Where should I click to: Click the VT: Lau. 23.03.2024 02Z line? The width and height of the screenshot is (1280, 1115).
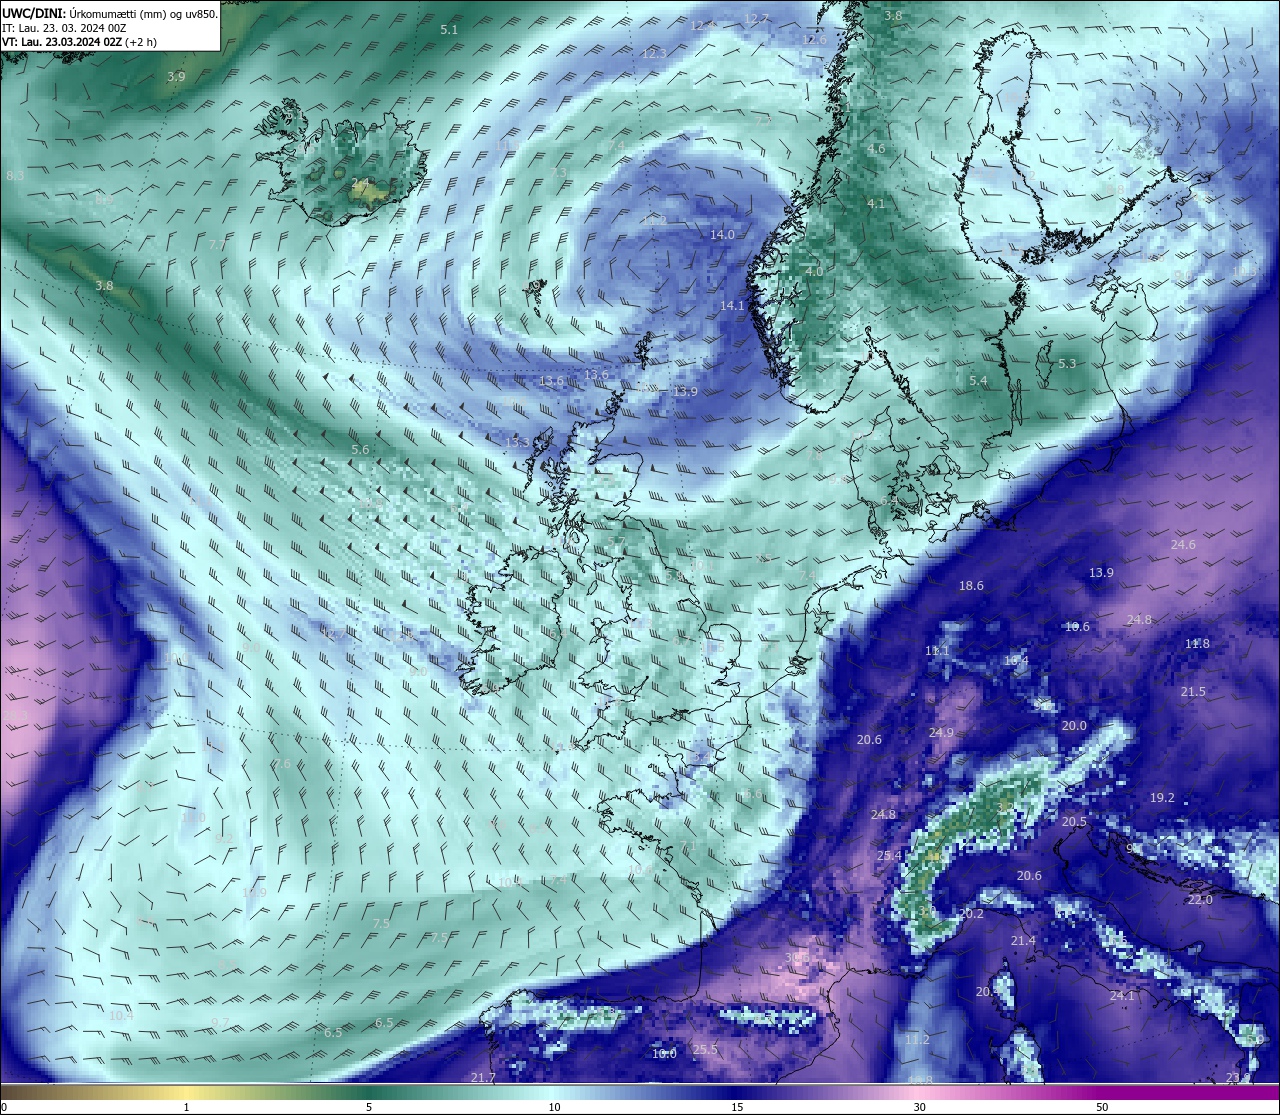79,42
